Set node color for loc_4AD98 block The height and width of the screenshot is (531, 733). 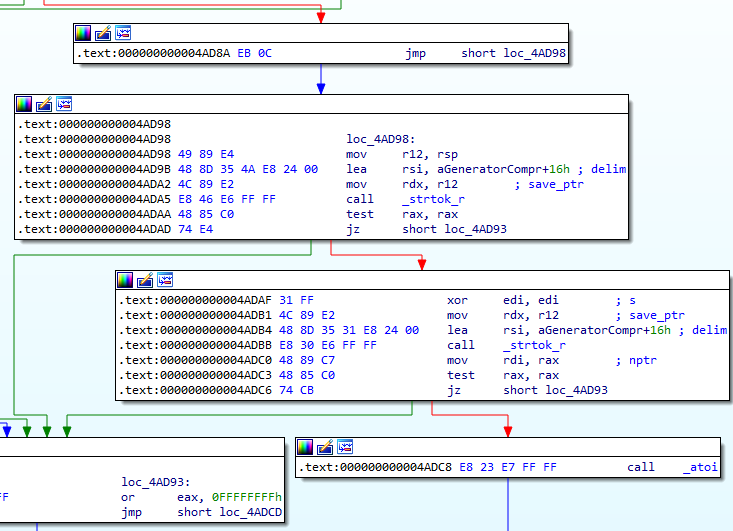click(x=25, y=103)
